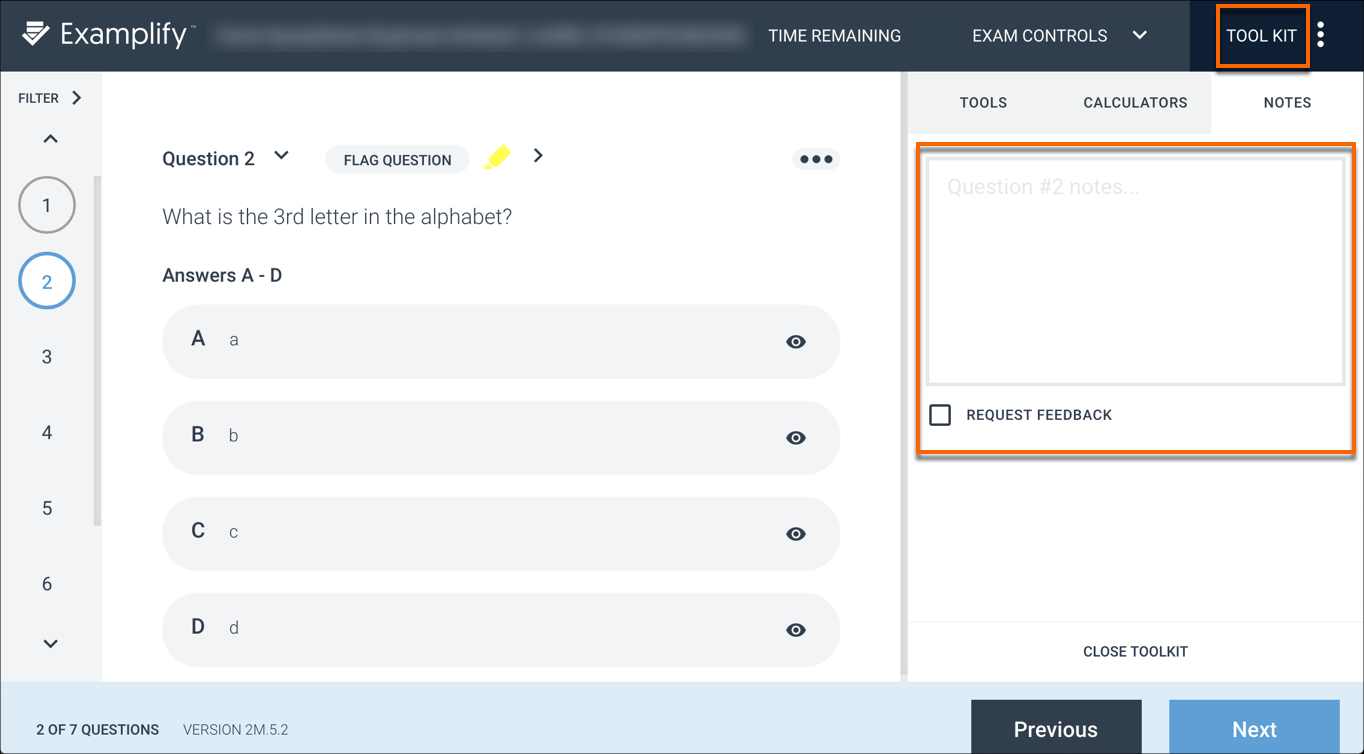Click CLOSE TOOLKIT
This screenshot has height=754, width=1364.
point(1135,651)
